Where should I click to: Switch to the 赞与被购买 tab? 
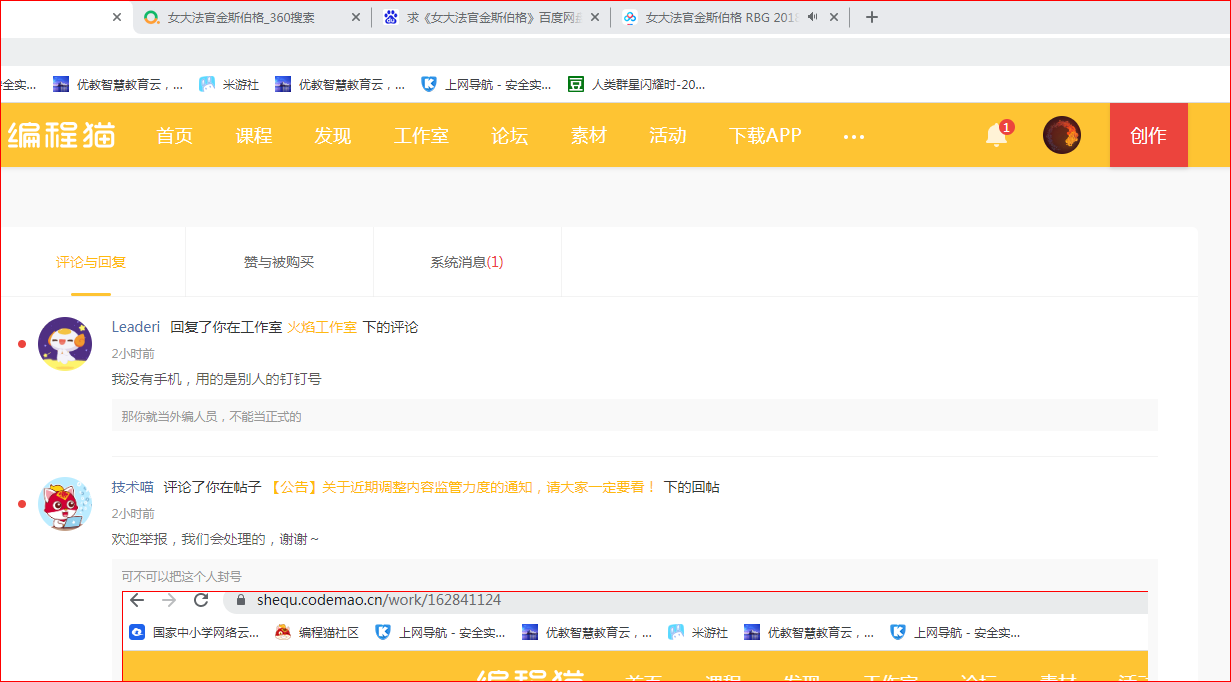[x=279, y=262]
